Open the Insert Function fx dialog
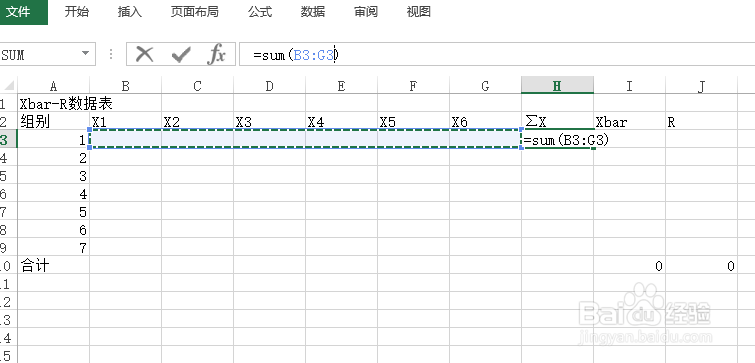Viewport: 755px width, 363px height. (x=216, y=54)
